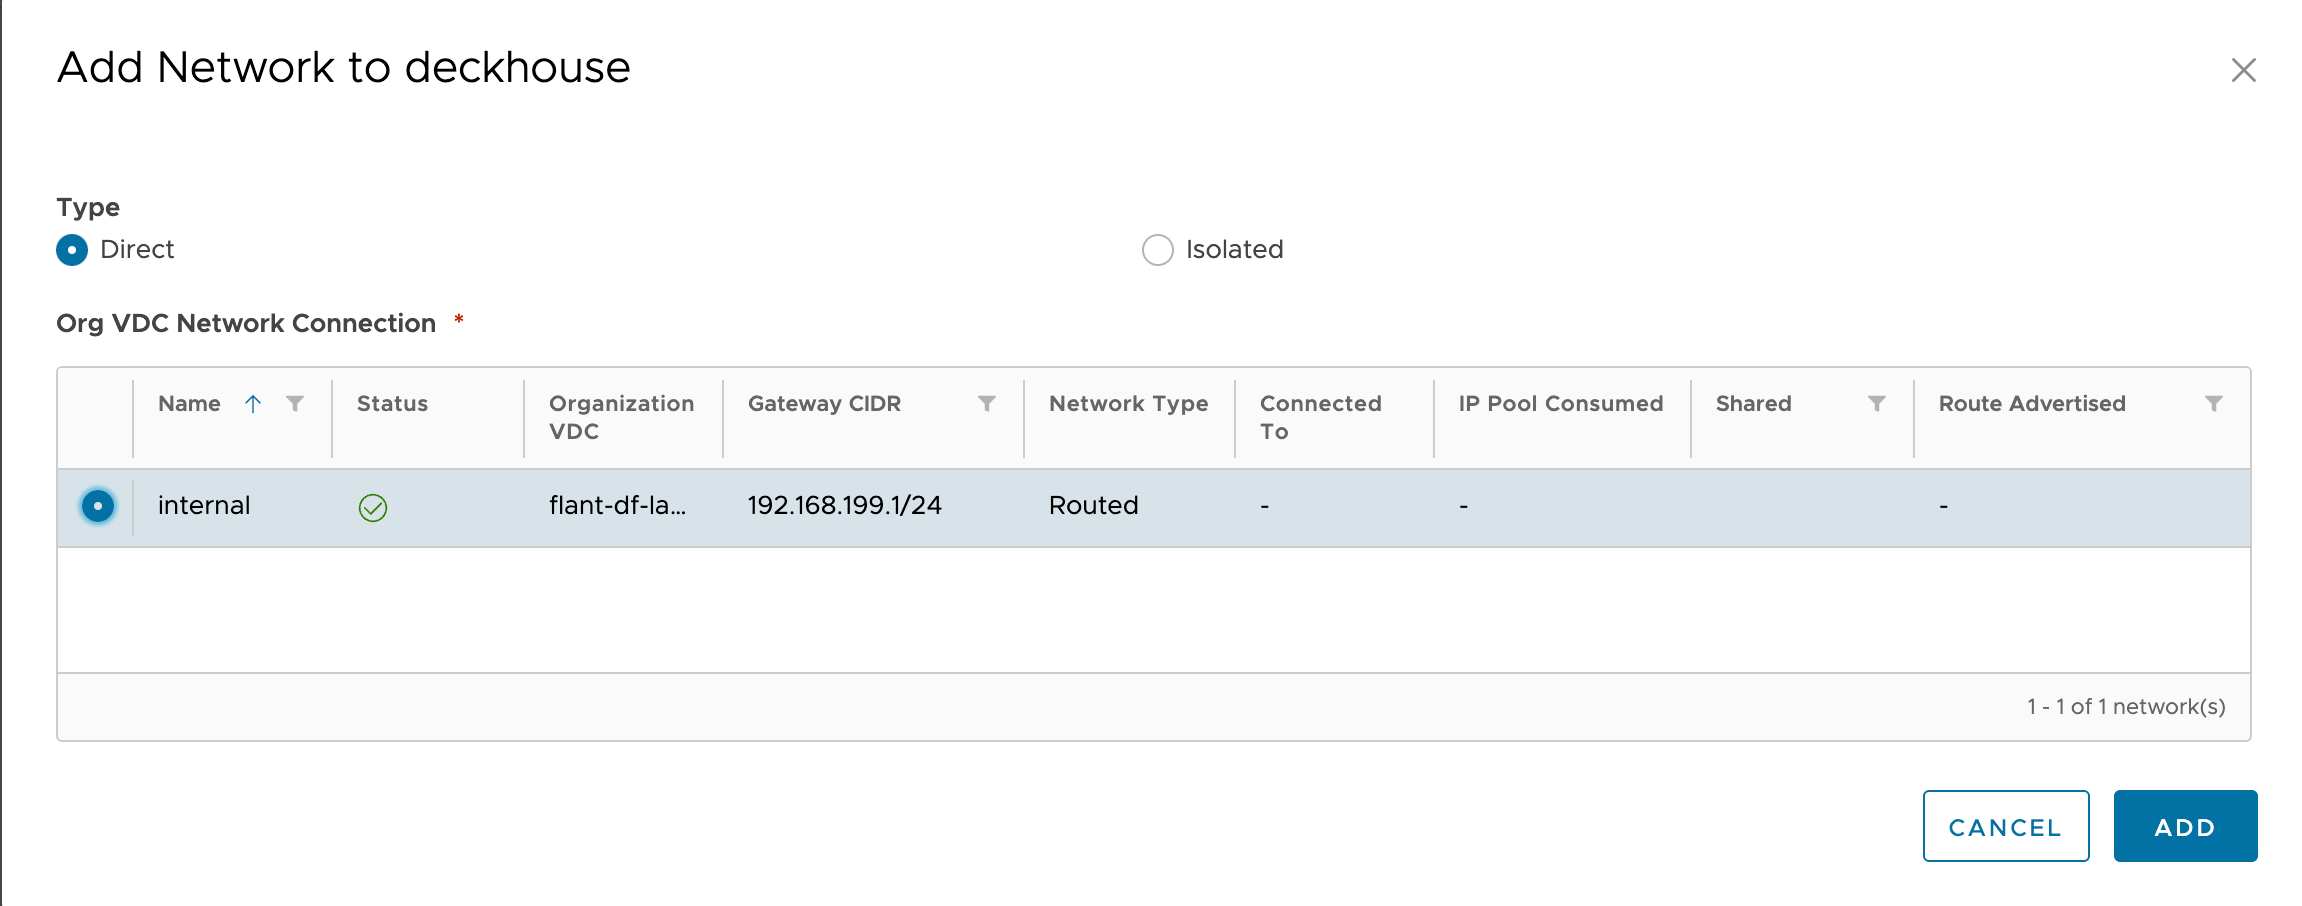Sort by the Name column header
This screenshot has width=2302, height=906.
coord(190,404)
